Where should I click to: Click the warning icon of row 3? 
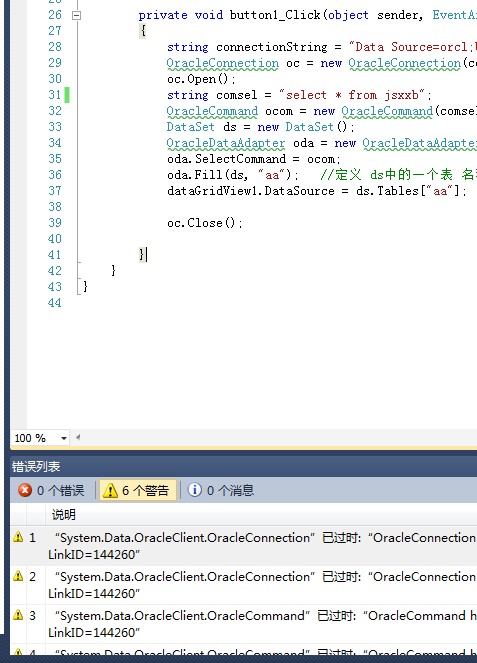pos(18,614)
